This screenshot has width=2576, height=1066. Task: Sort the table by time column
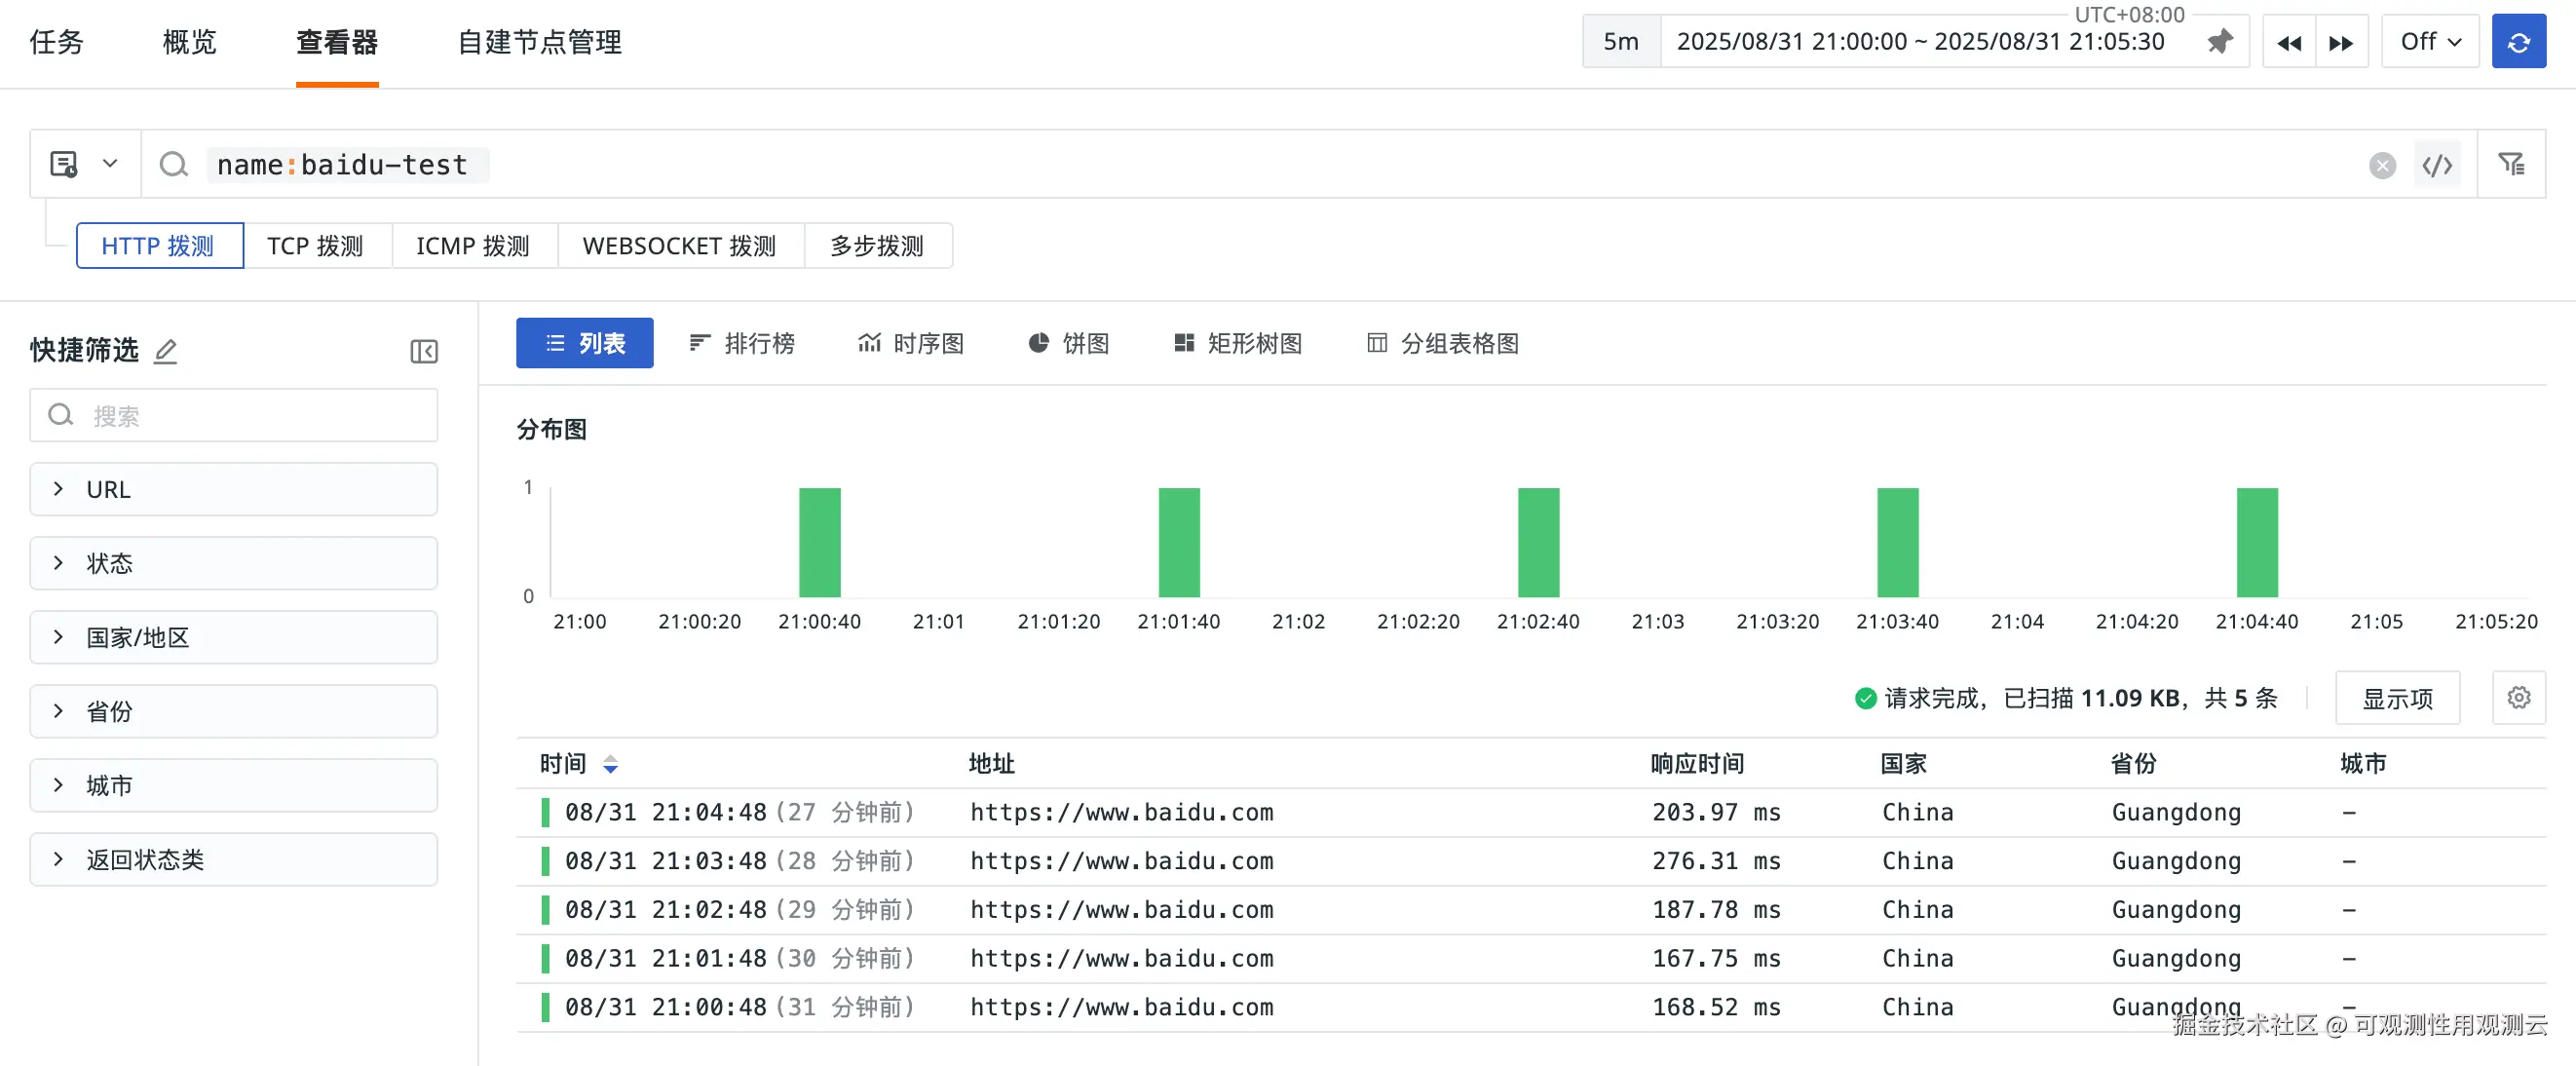coord(610,764)
